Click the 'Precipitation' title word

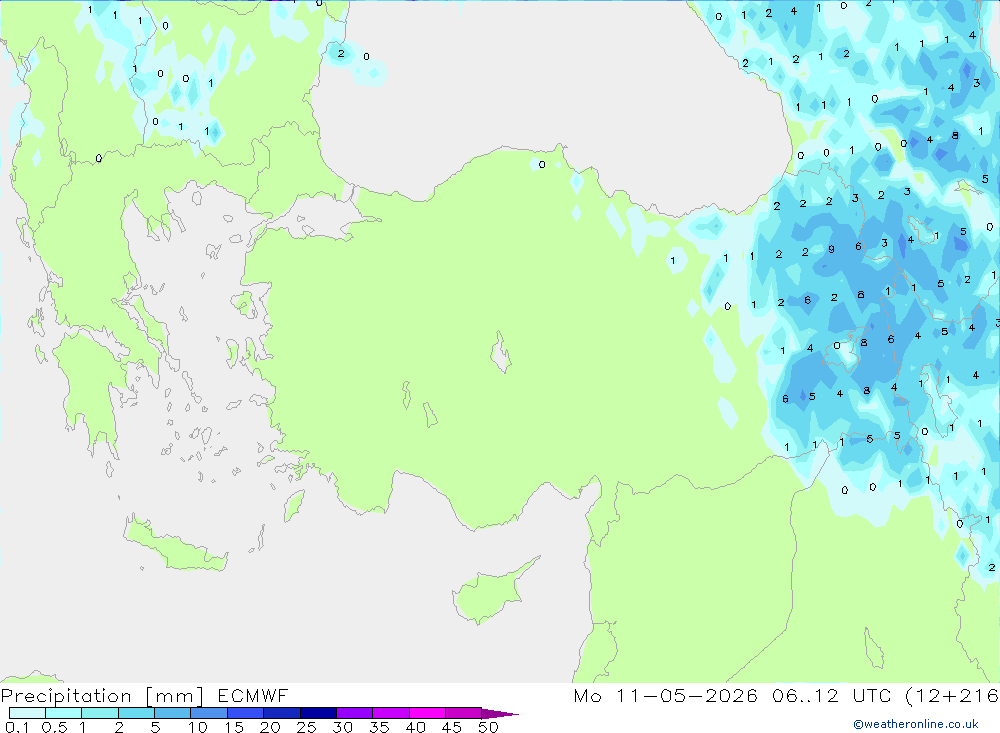coord(66,696)
